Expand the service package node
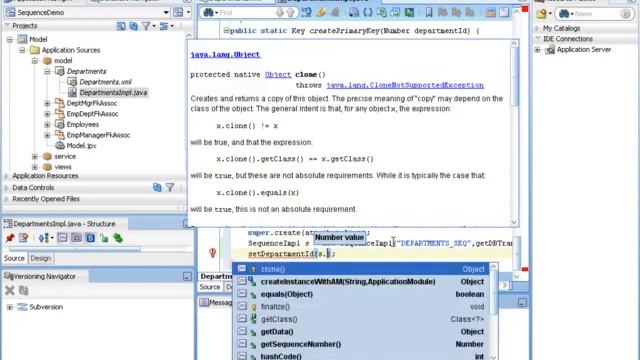The width and height of the screenshot is (640, 360). (x=35, y=156)
